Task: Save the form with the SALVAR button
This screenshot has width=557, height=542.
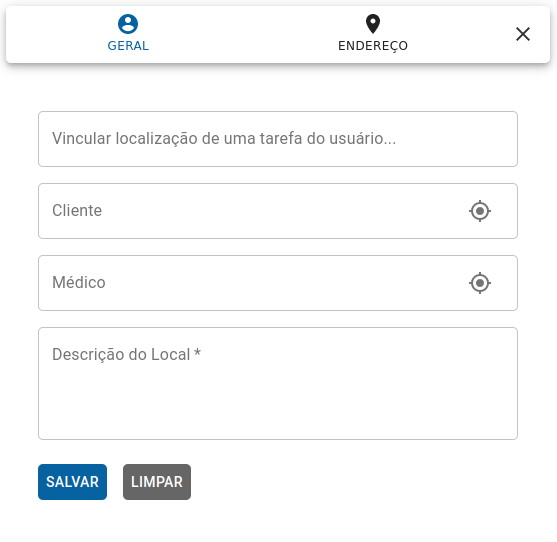Action: tap(72, 482)
